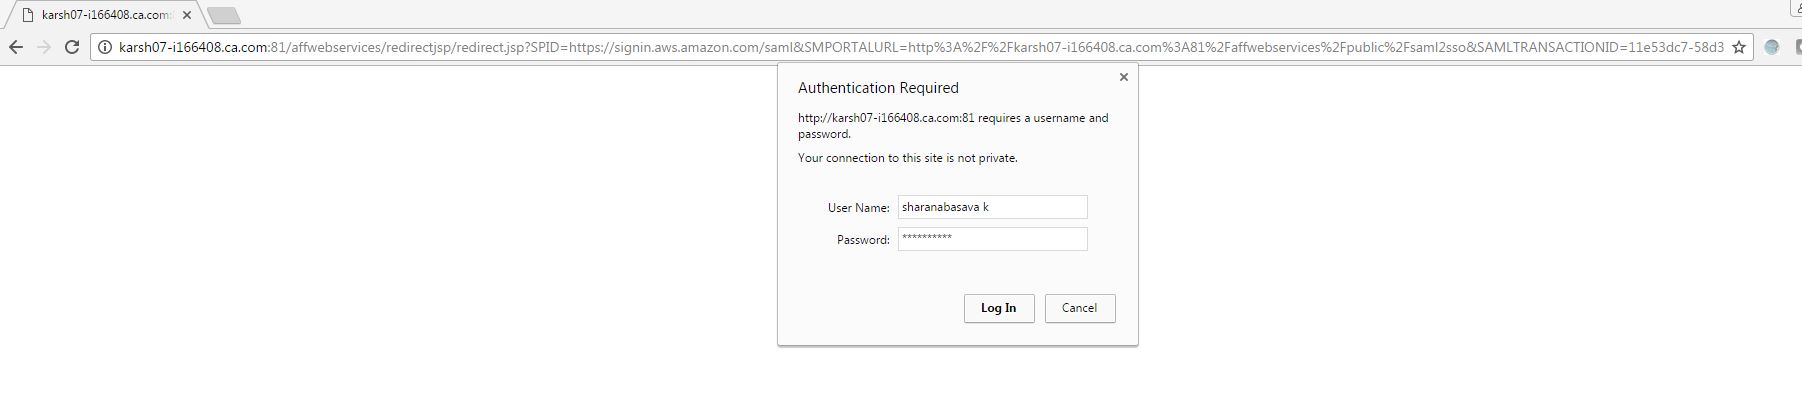The width and height of the screenshot is (1802, 397).
Task: Dismiss the Authentication Required dialog with X
Action: (x=1124, y=77)
